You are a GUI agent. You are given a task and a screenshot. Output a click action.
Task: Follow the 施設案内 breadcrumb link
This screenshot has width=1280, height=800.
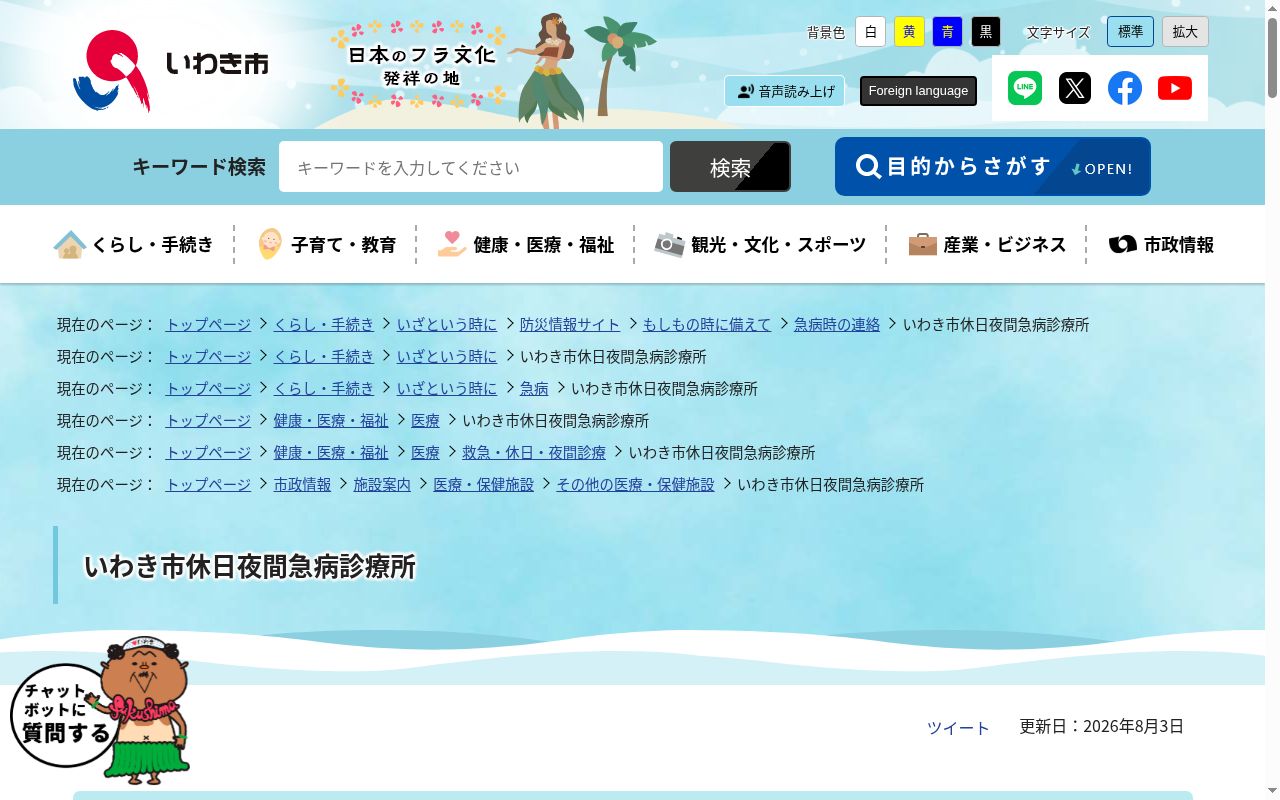tap(382, 484)
